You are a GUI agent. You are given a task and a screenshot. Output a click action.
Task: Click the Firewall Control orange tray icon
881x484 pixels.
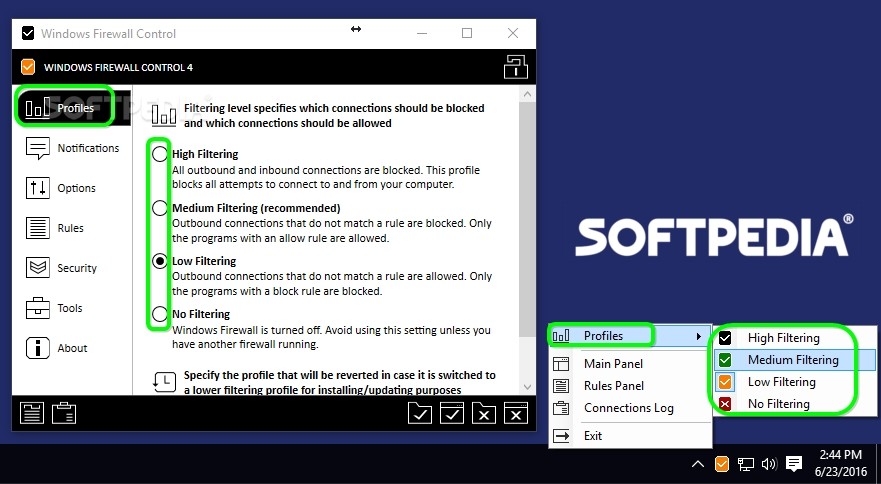click(721, 464)
